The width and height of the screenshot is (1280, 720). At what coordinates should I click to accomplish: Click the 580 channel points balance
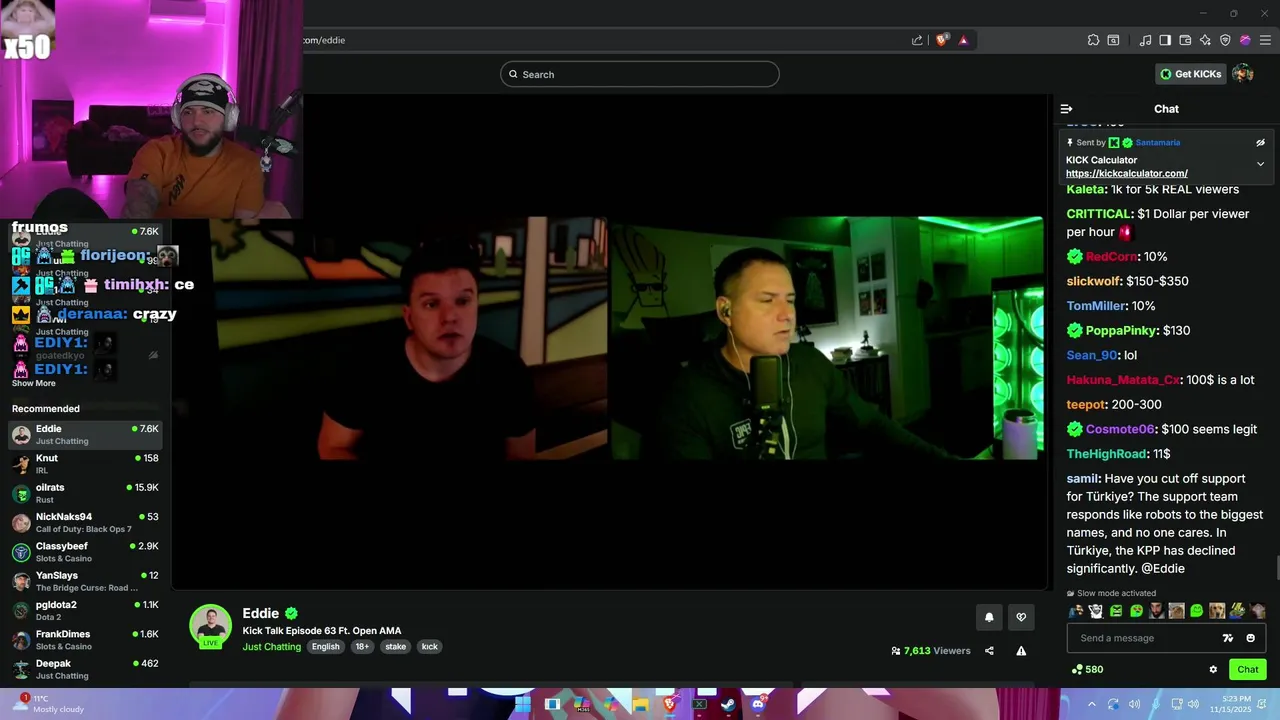pyautogui.click(x=1087, y=670)
